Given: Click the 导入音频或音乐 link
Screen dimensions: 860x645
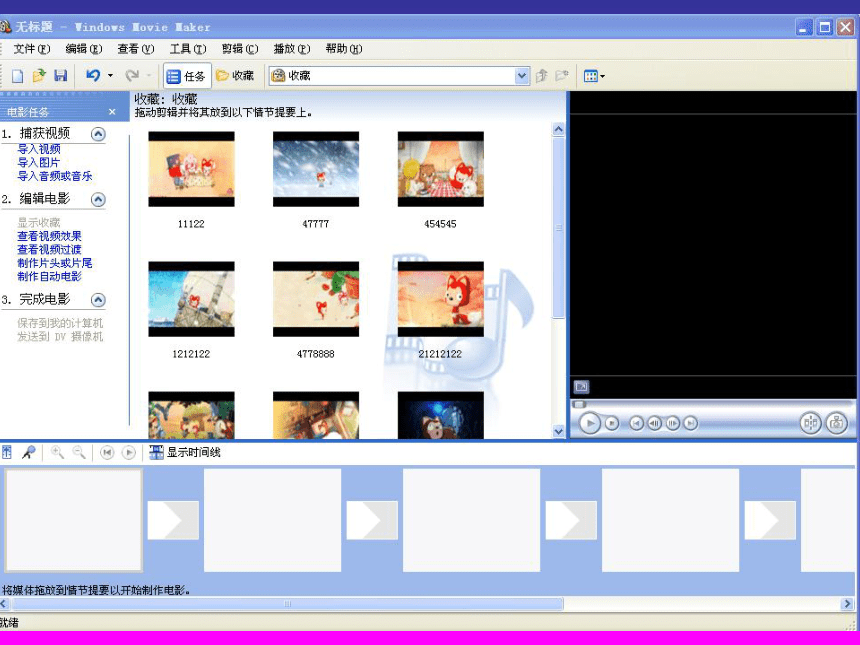Looking at the screenshot, I should point(55,176).
